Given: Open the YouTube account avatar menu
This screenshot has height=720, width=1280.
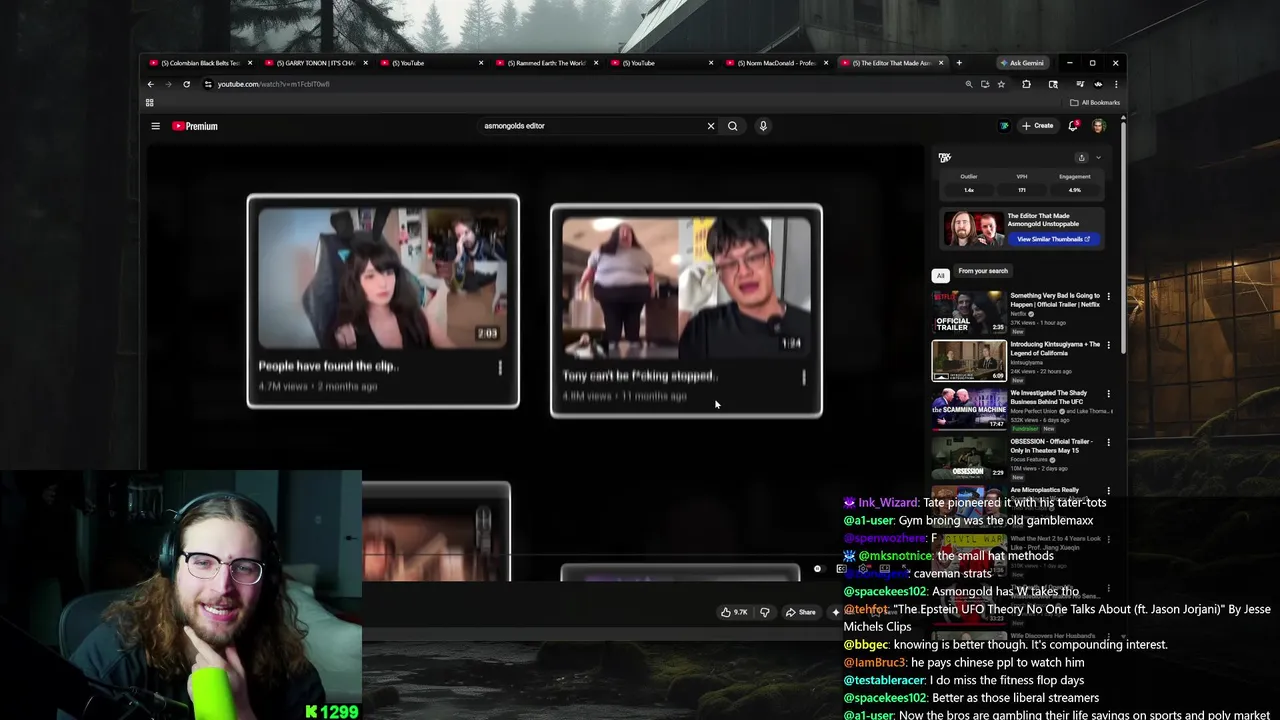Looking at the screenshot, I should click(1098, 126).
